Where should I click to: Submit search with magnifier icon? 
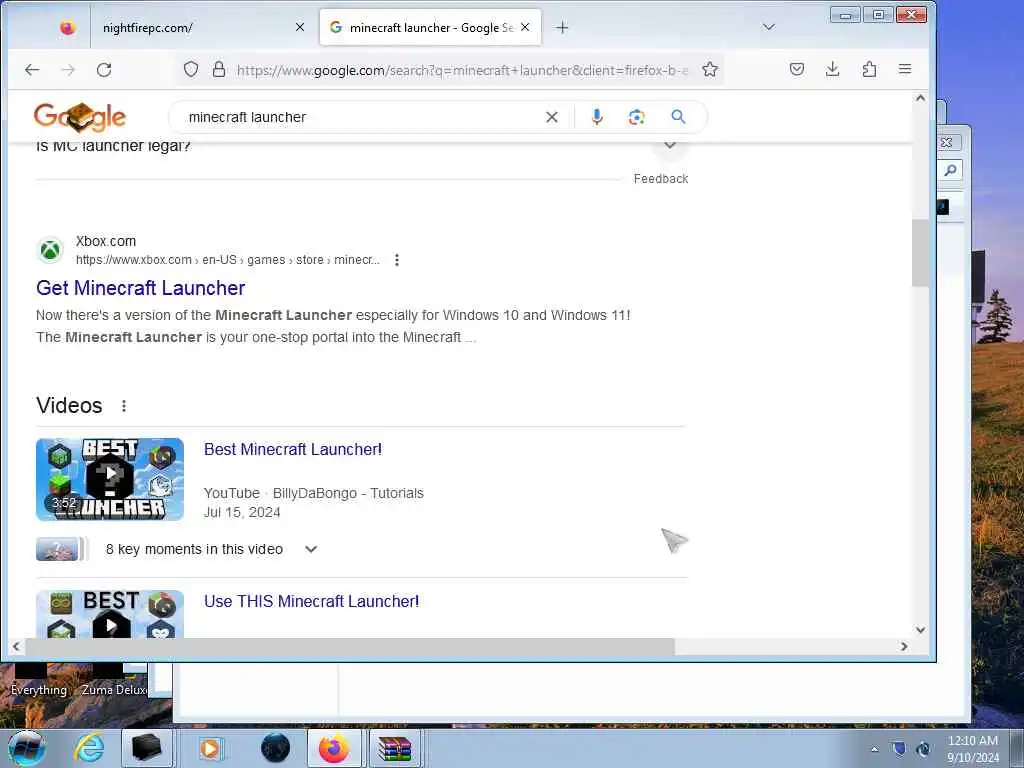tap(679, 117)
